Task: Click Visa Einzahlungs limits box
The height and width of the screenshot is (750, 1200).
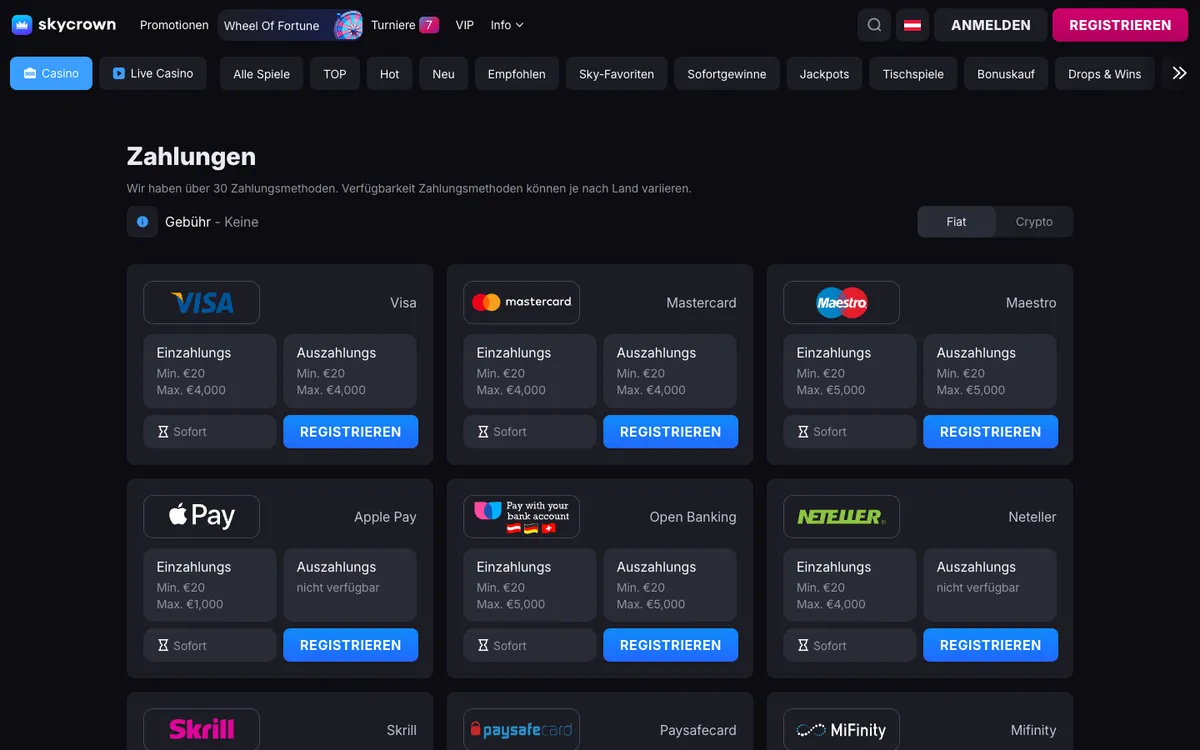Action: click(x=210, y=371)
